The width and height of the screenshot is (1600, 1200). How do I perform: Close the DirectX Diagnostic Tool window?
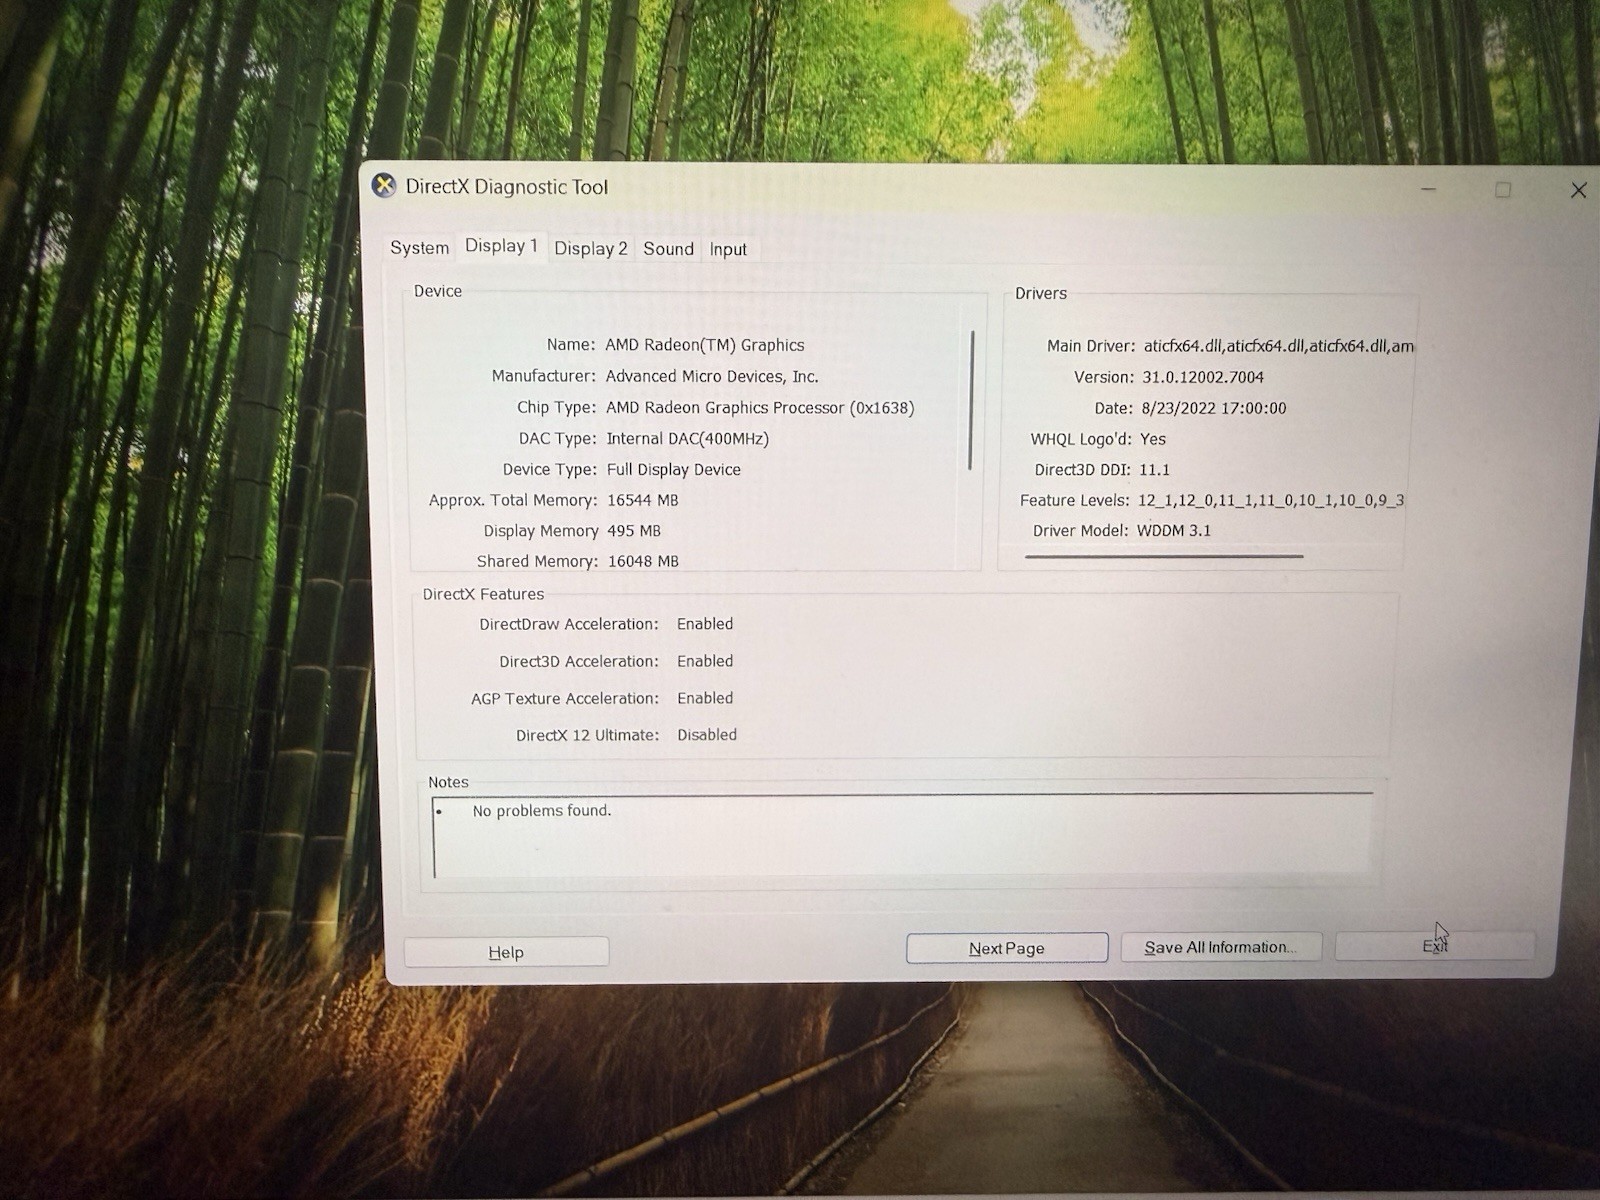click(1578, 190)
